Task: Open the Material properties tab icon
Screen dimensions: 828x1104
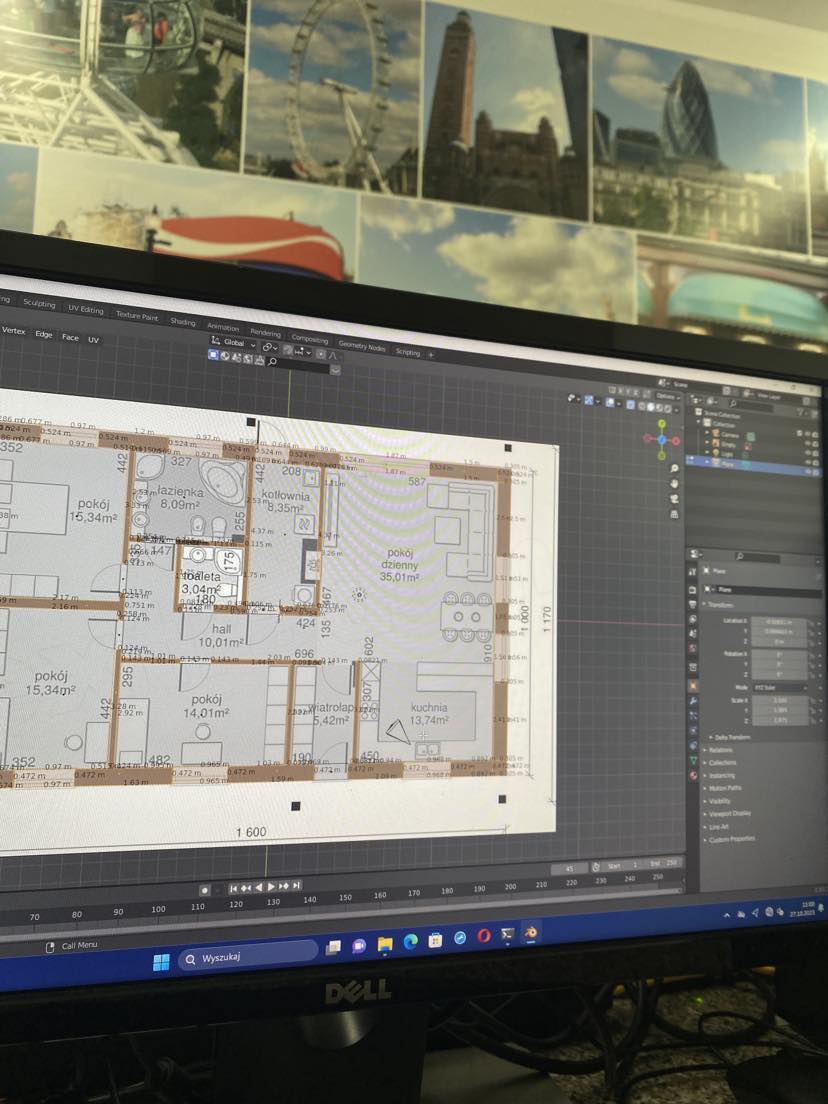Action: coord(694,775)
